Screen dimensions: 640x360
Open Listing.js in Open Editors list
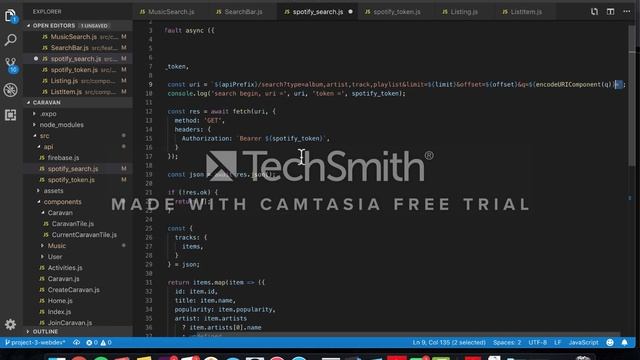78,81
